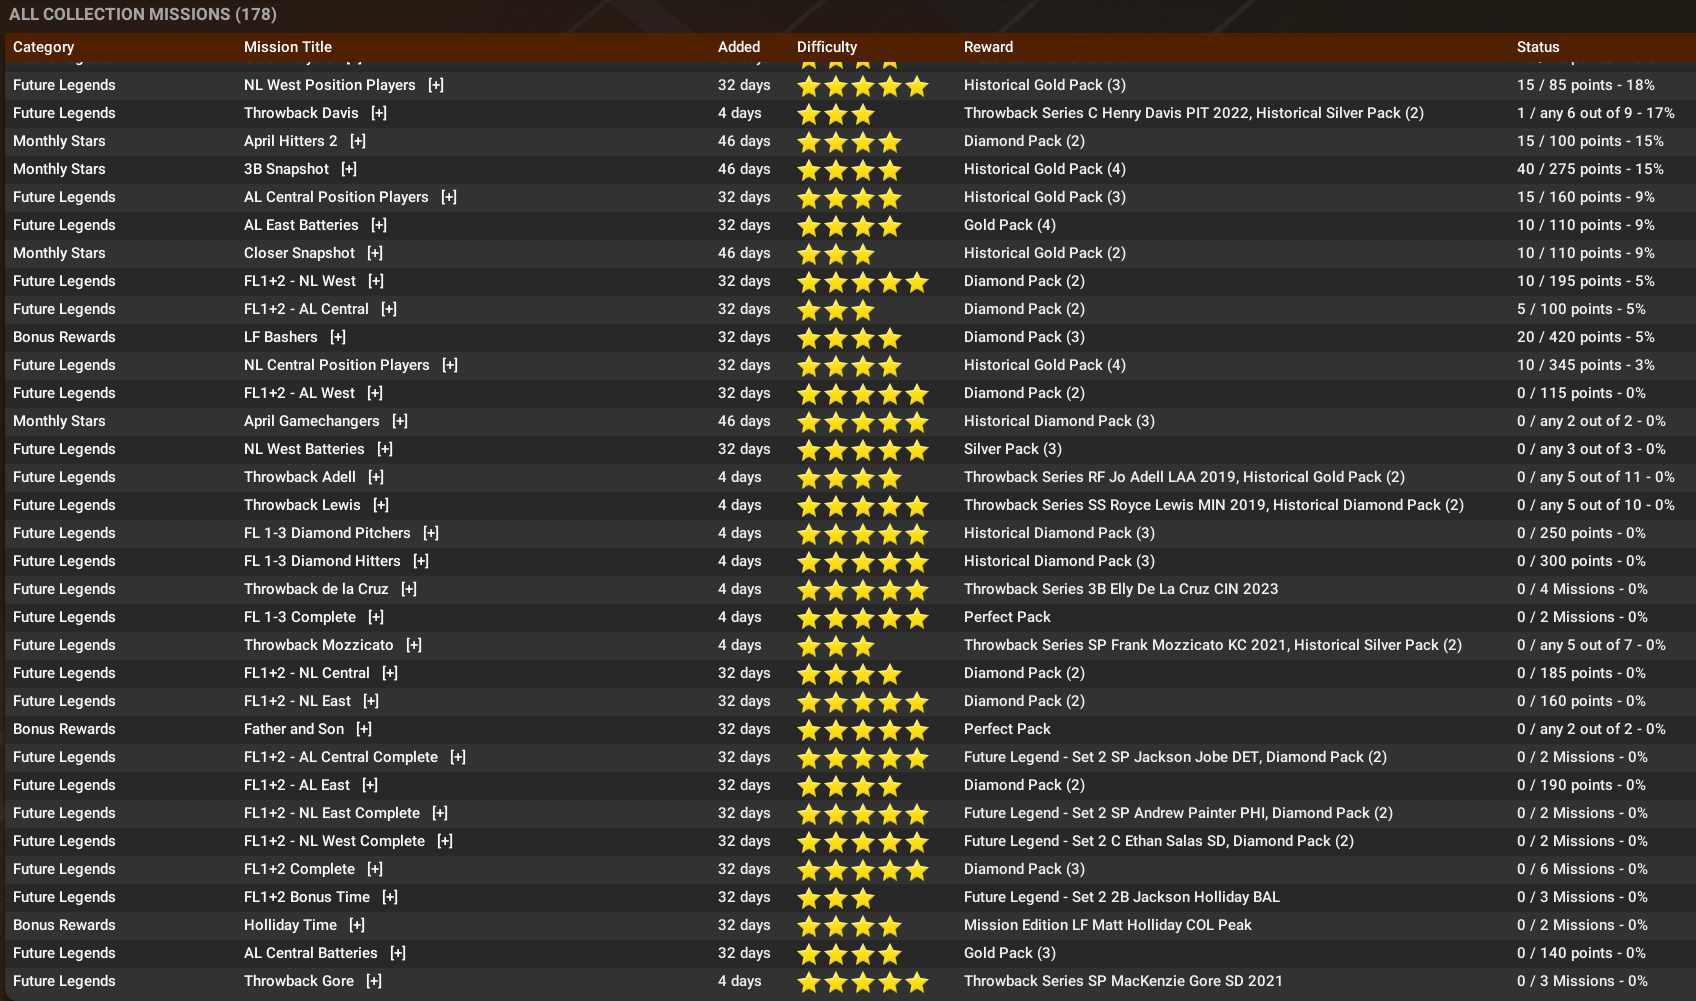Open the FL 1-3 Complete mission
This screenshot has height=1001, width=1696.
299,617
